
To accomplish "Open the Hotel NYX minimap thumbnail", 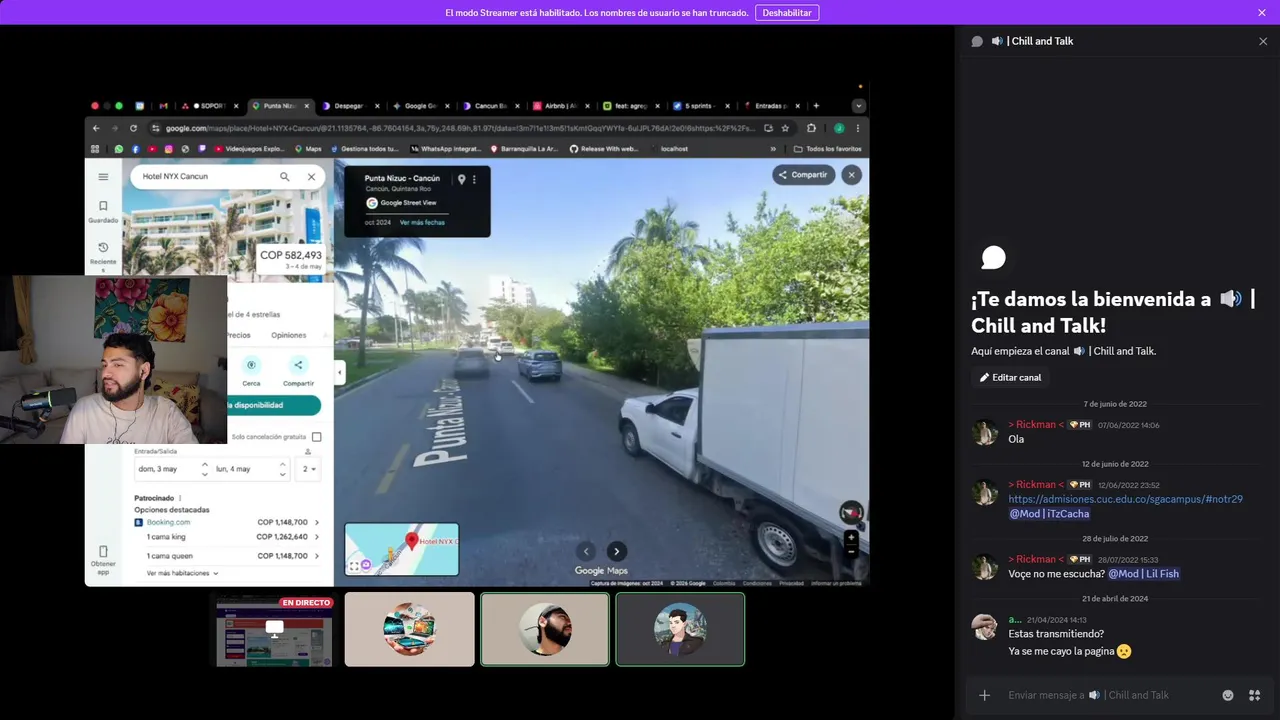I will (x=402, y=549).
